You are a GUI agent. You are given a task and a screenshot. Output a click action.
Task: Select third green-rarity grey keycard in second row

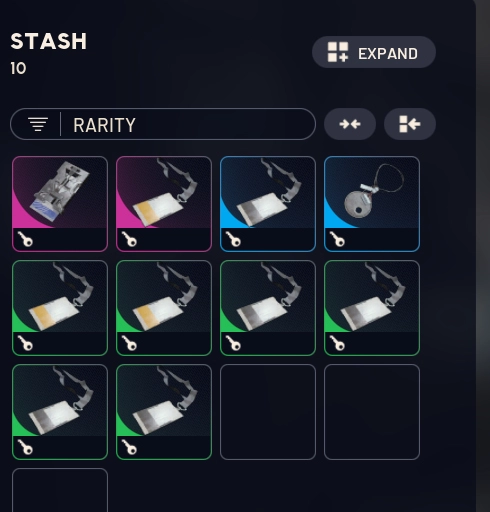point(268,308)
